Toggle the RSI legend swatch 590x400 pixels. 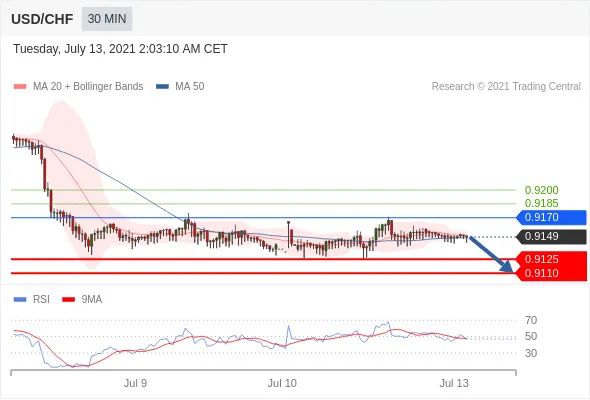pos(20,300)
